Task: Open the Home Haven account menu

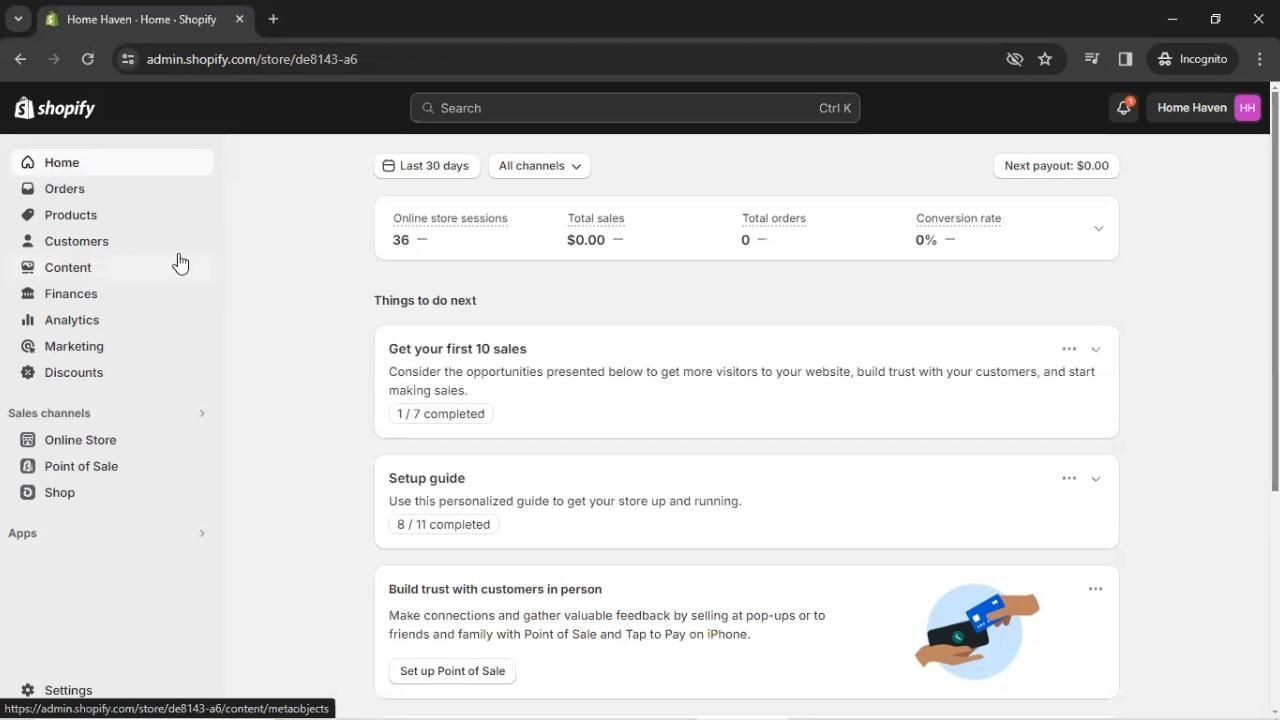Action: click(1207, 108)
